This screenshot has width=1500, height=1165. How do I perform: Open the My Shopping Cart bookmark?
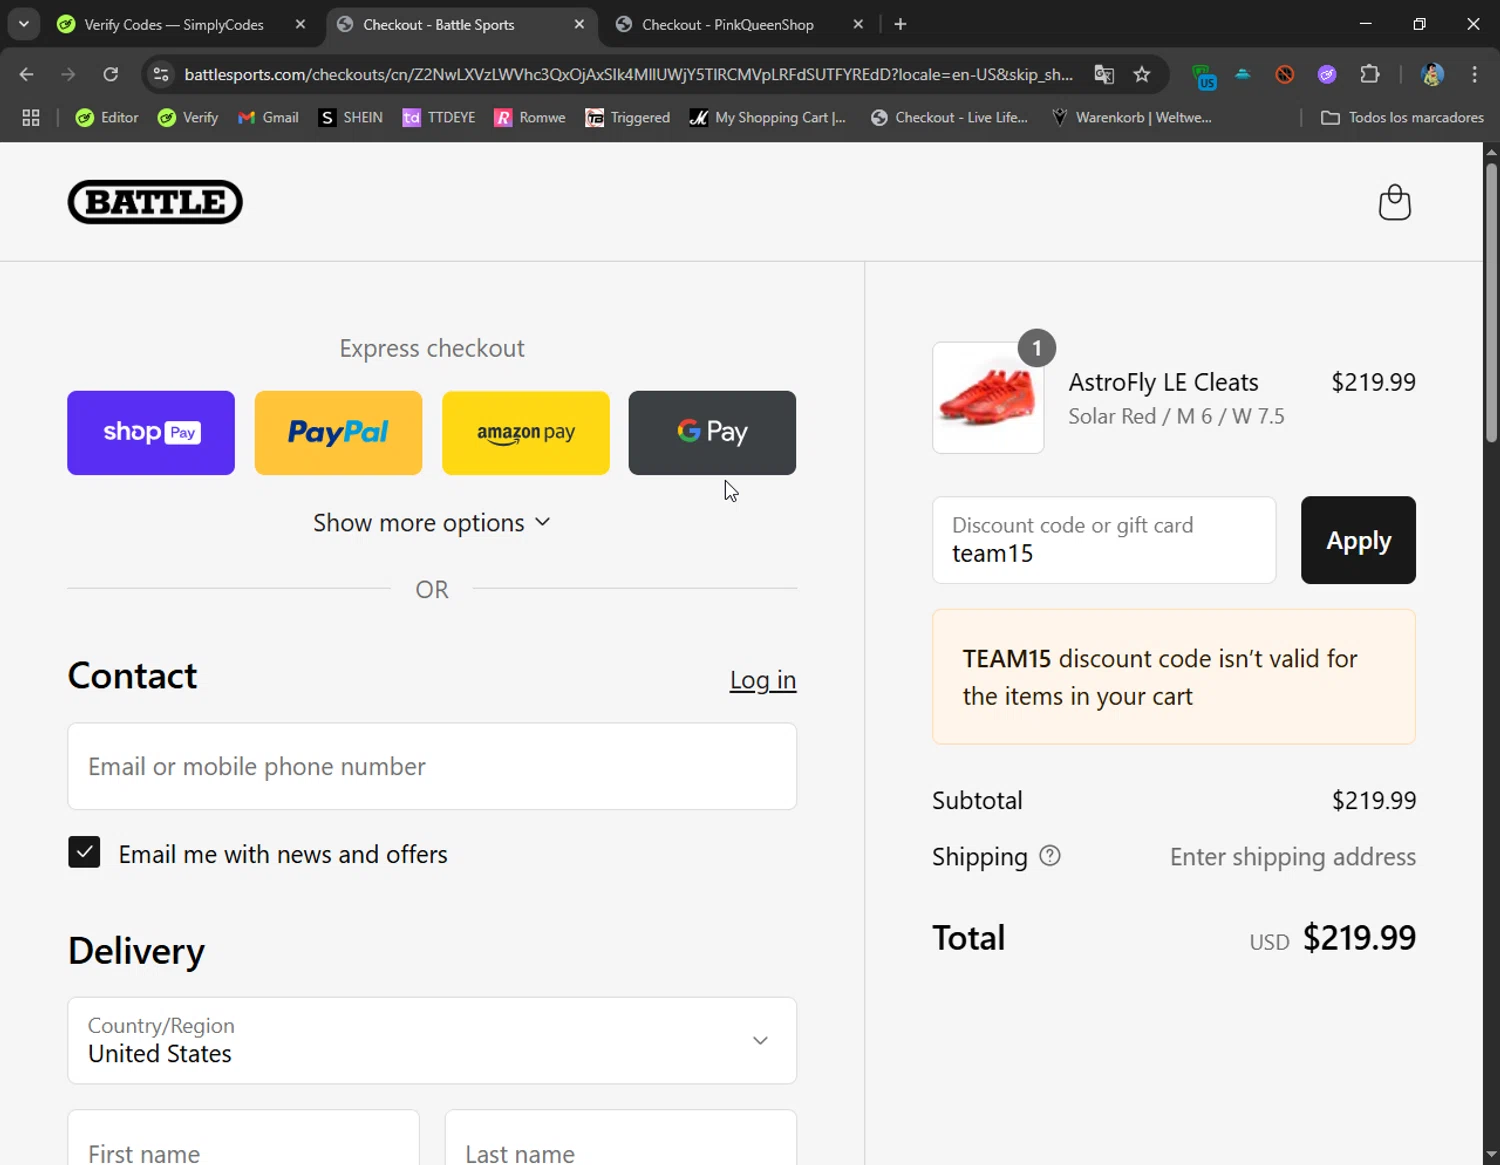(768, 118)
